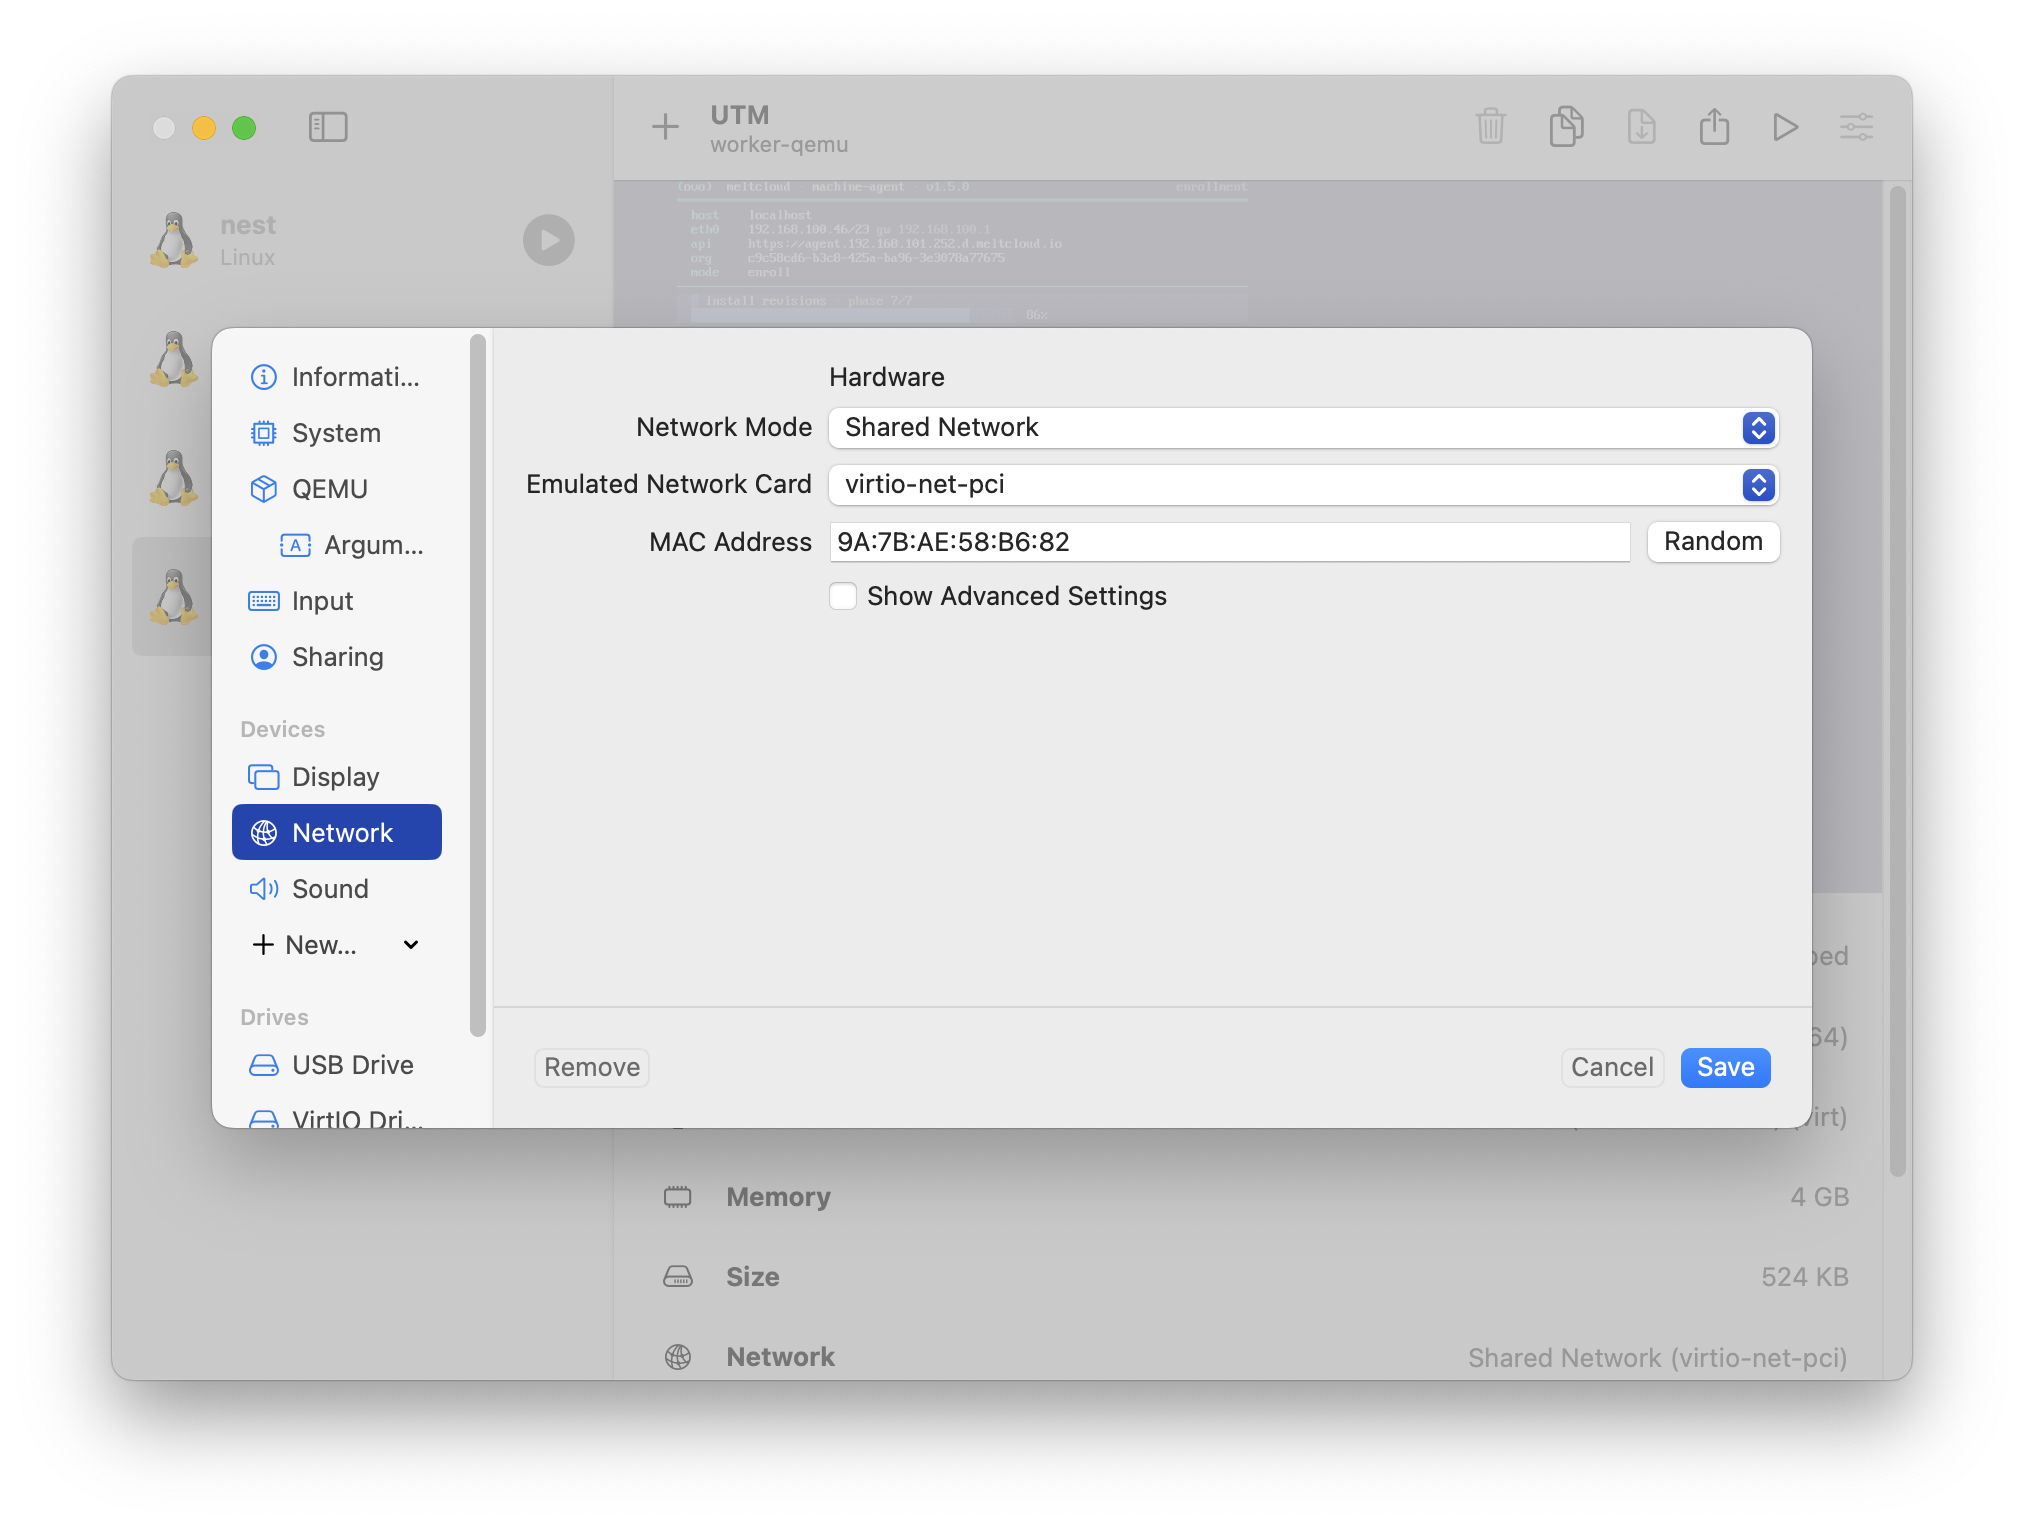Select the second penguin VM in sidebar
Image resolution: width=2024 pixels, height=1528 pixels.
coord(175,359)
